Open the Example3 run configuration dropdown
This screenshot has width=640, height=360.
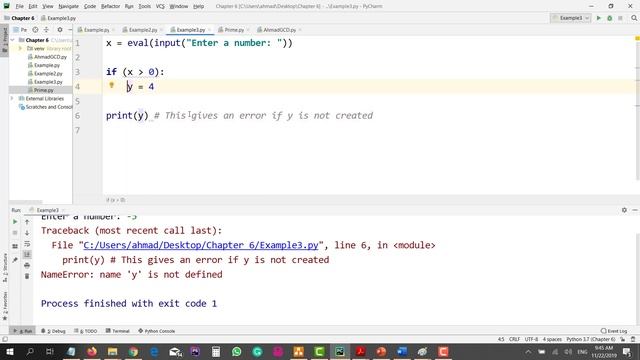click(571, 18)
